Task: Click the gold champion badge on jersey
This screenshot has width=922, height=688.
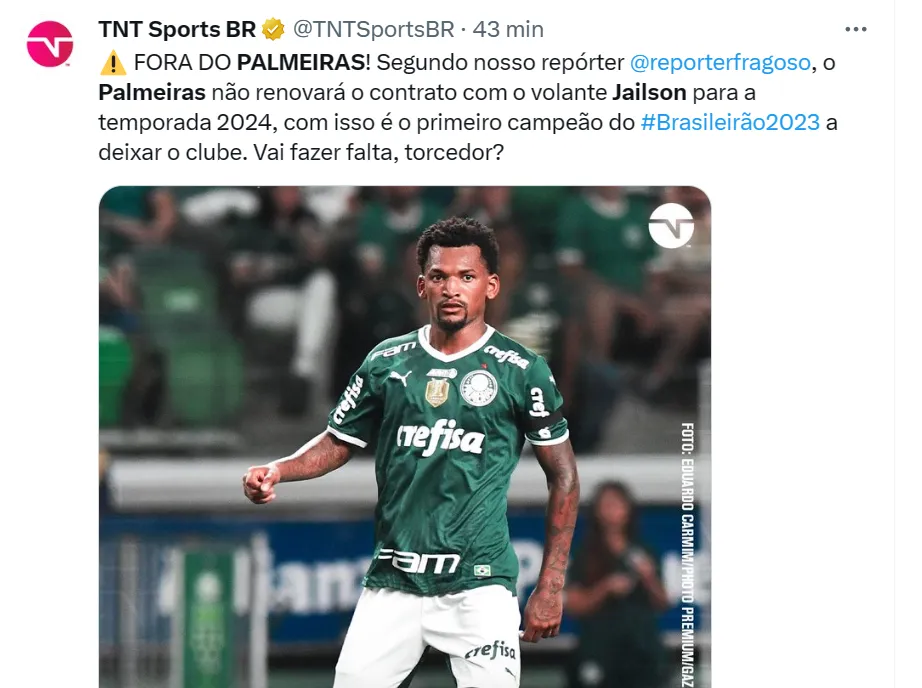Action: (437, 392)
